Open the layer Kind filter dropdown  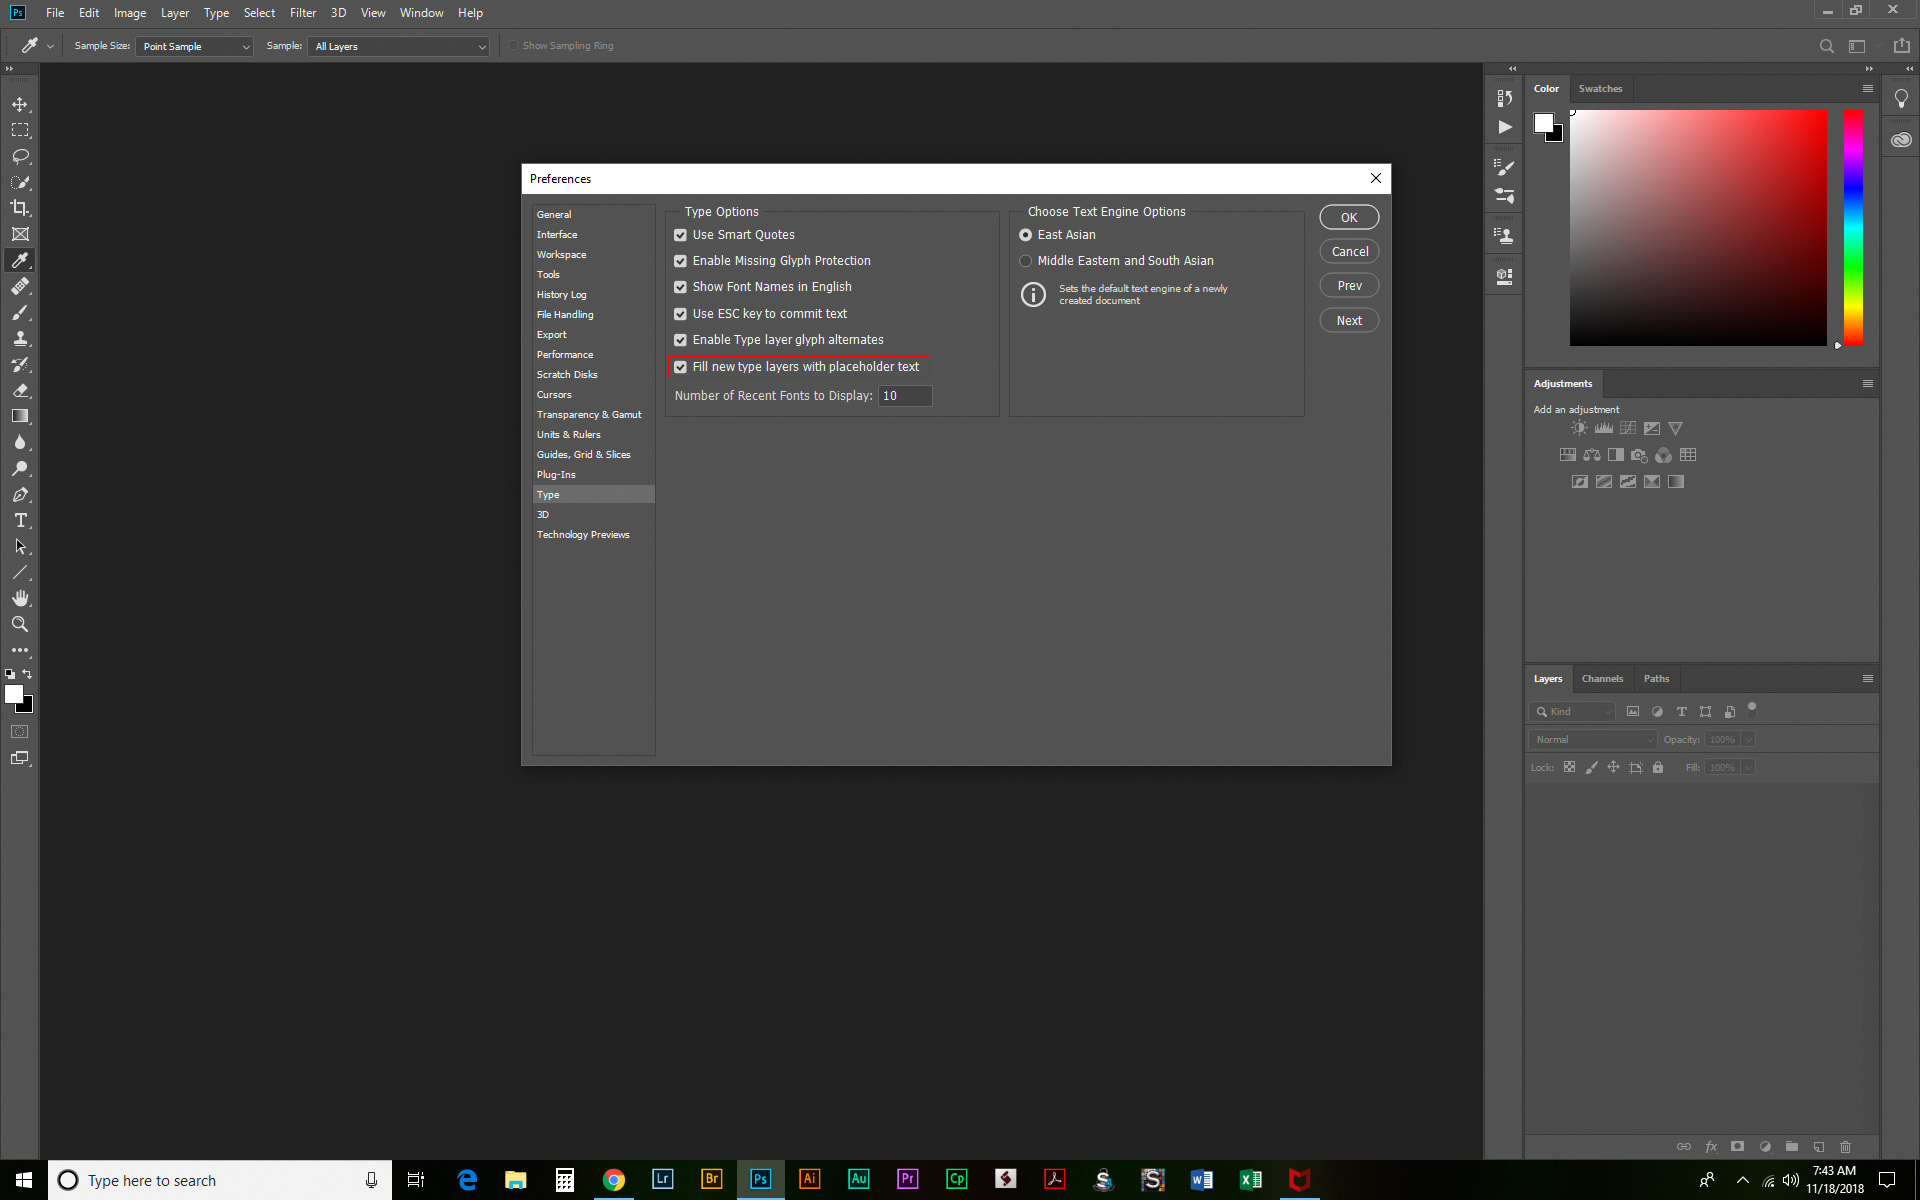click(1572, 711)
